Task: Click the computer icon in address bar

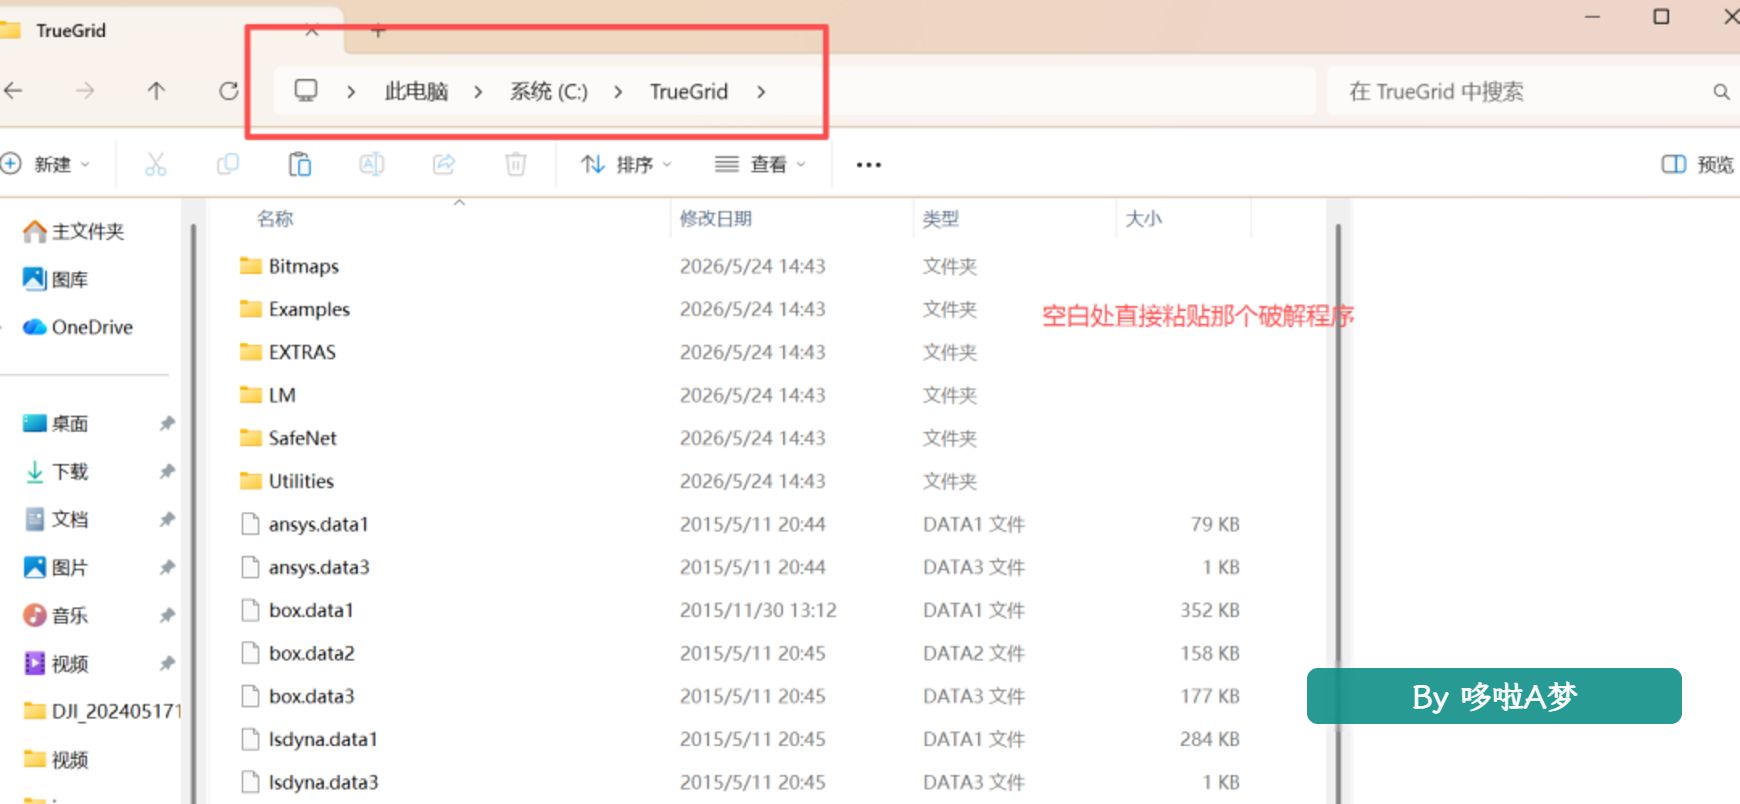Action: pyautogui.click(x=306, y=91)
